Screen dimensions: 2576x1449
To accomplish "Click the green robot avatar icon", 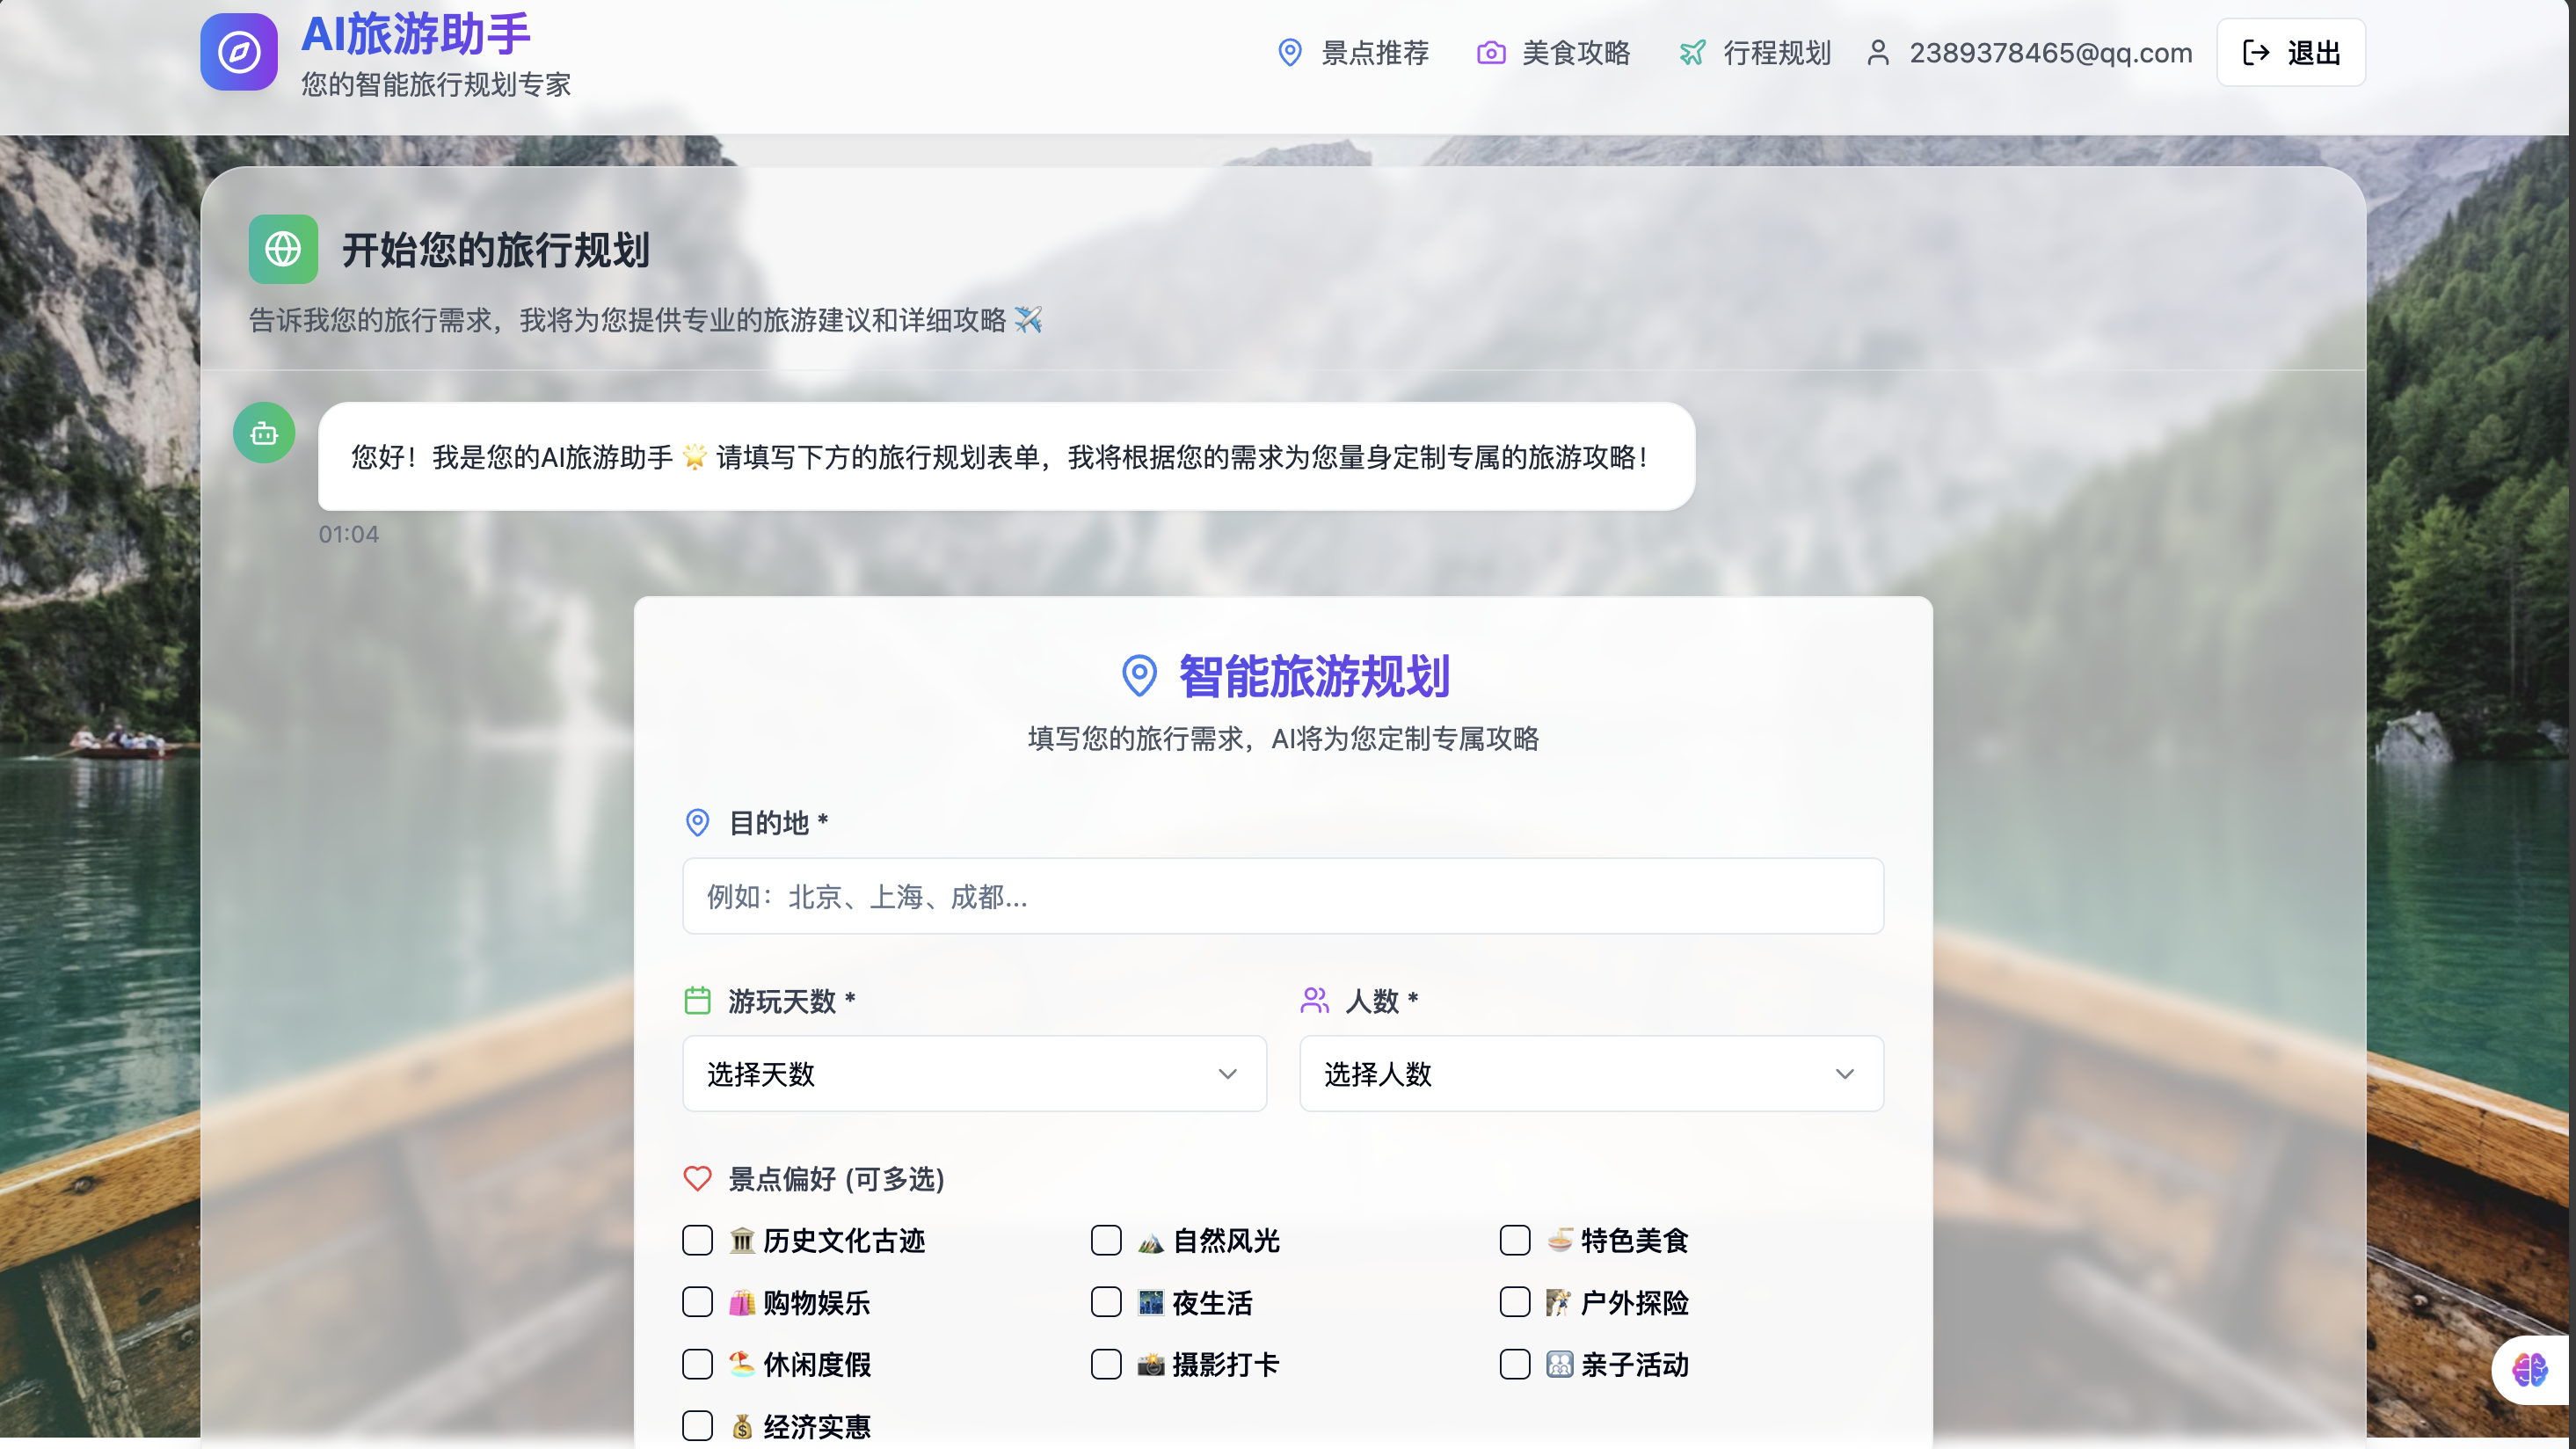I will click(264, 433).
